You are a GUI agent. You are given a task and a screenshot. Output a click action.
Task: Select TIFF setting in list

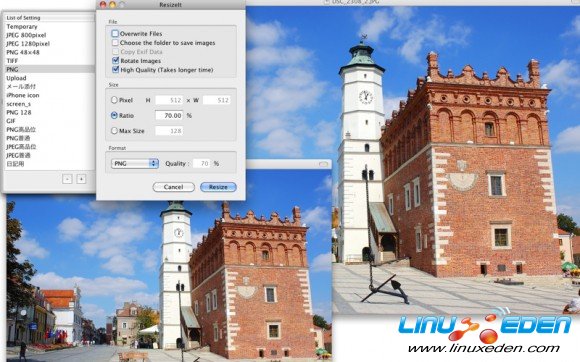50,61
